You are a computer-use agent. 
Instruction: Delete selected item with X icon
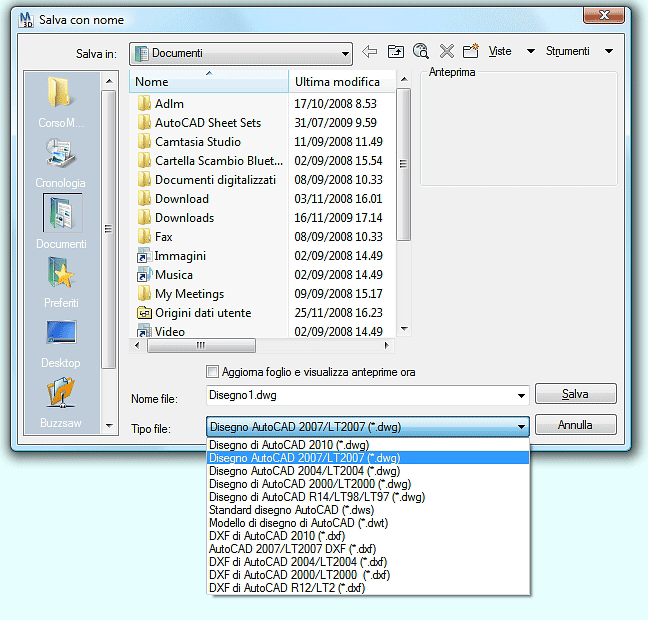(446, 52)
